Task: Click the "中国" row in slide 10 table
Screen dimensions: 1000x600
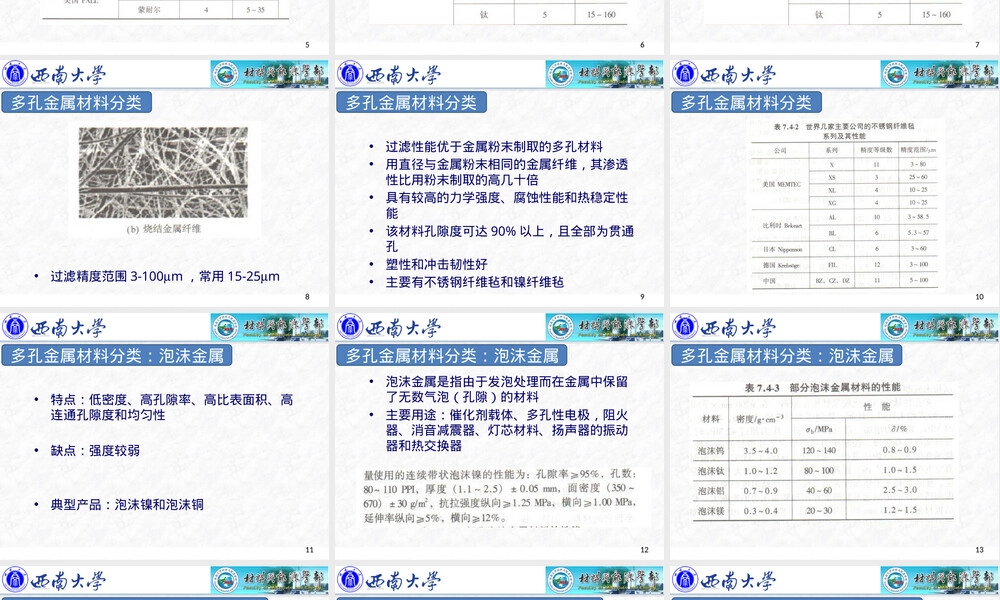Action: pos(844,281)
